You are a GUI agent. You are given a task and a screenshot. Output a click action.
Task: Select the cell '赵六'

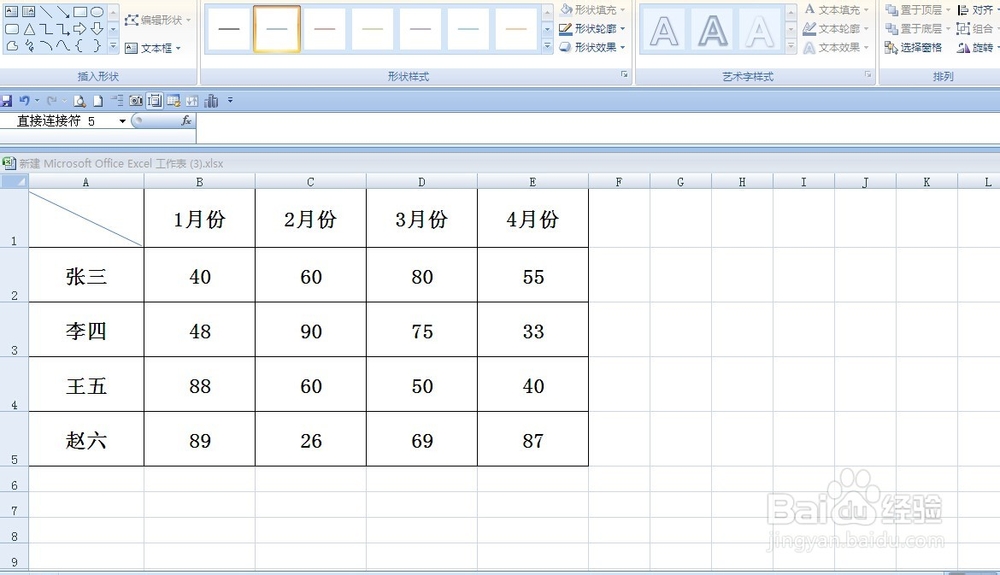coord(86,440)
